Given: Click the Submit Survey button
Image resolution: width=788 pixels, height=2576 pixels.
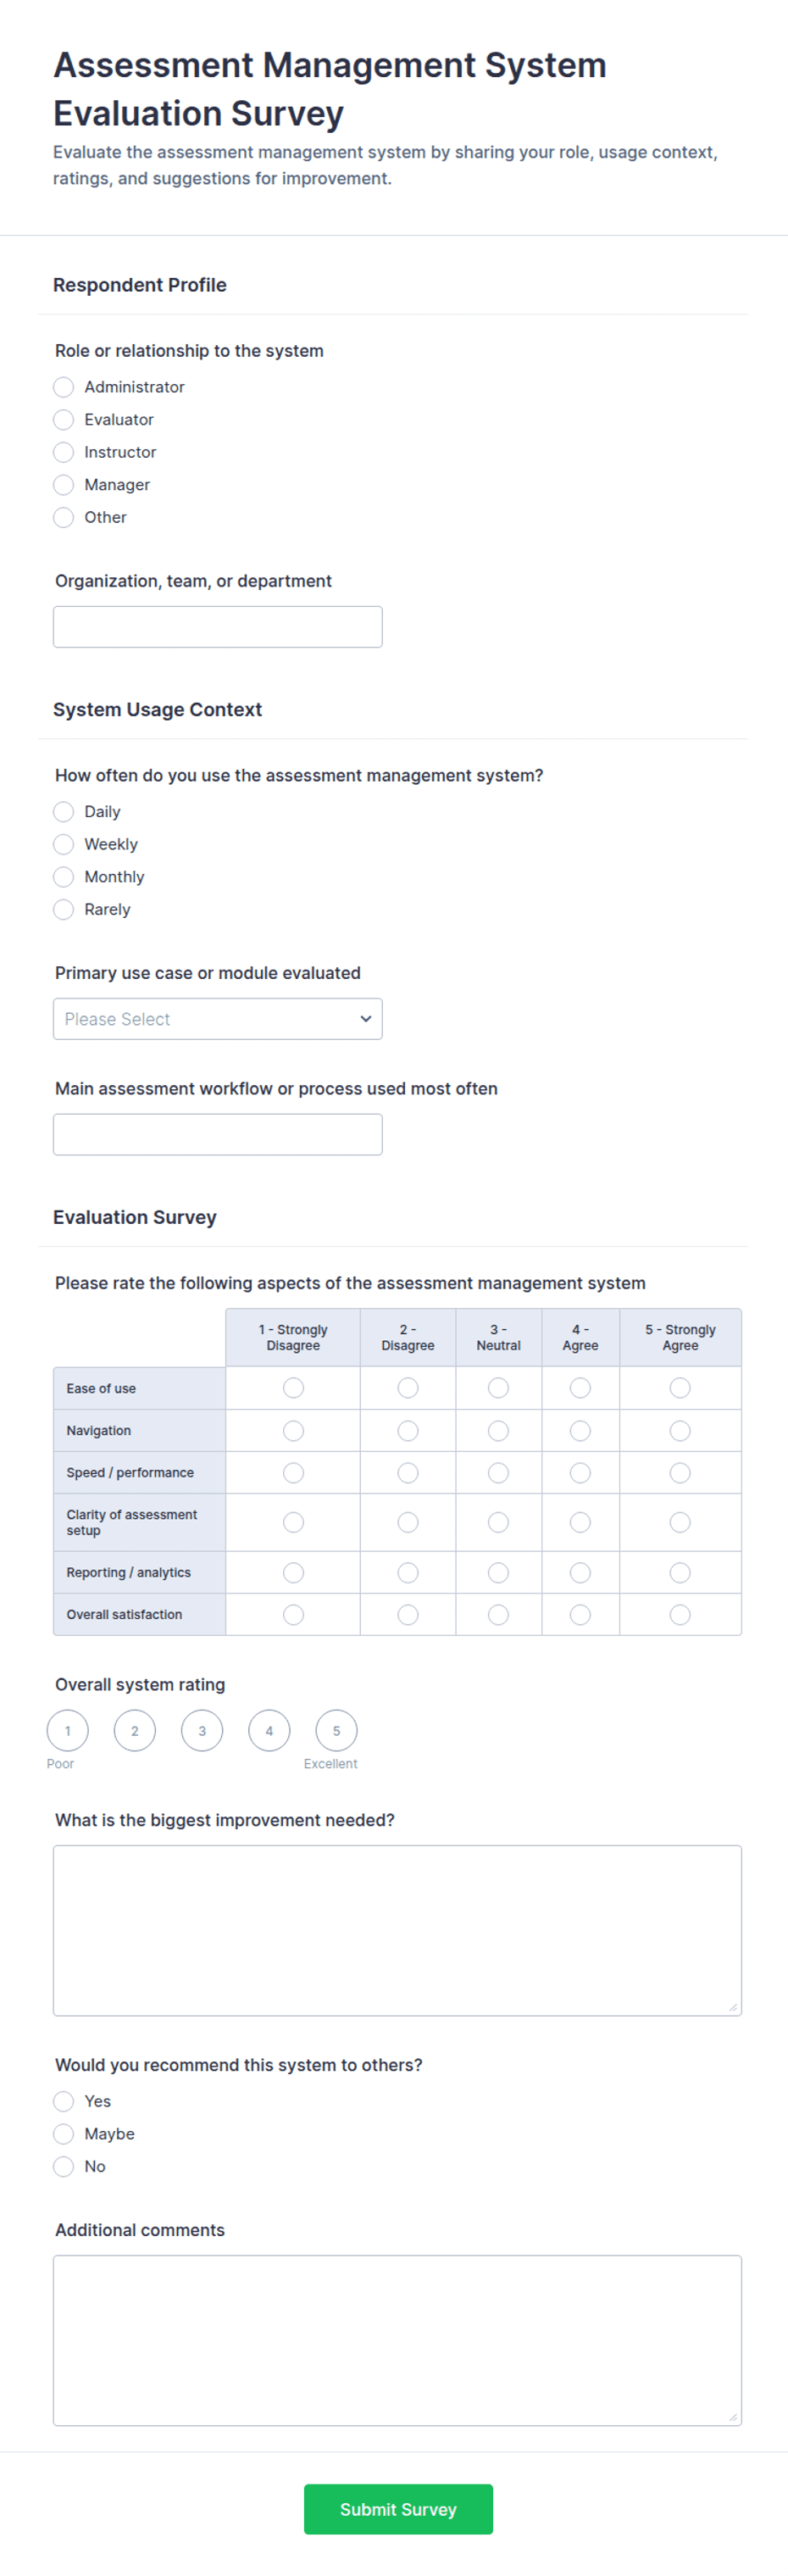Looking at the screenshot, I should [398, 2509].
